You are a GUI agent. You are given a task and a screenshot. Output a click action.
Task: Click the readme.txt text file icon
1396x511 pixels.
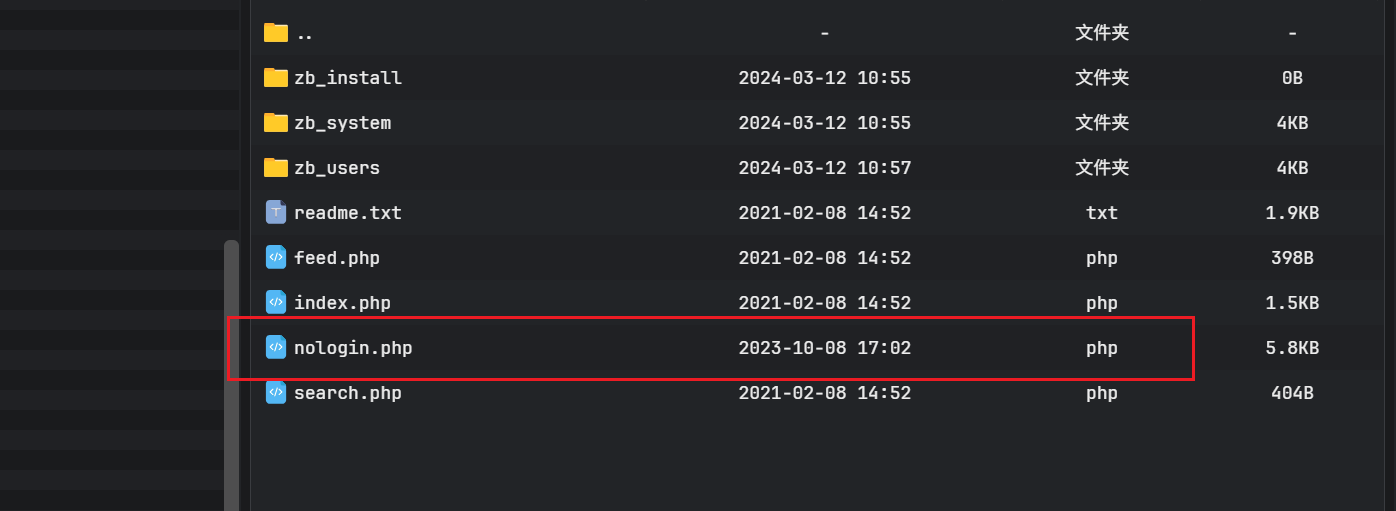[x=276, y=212]
